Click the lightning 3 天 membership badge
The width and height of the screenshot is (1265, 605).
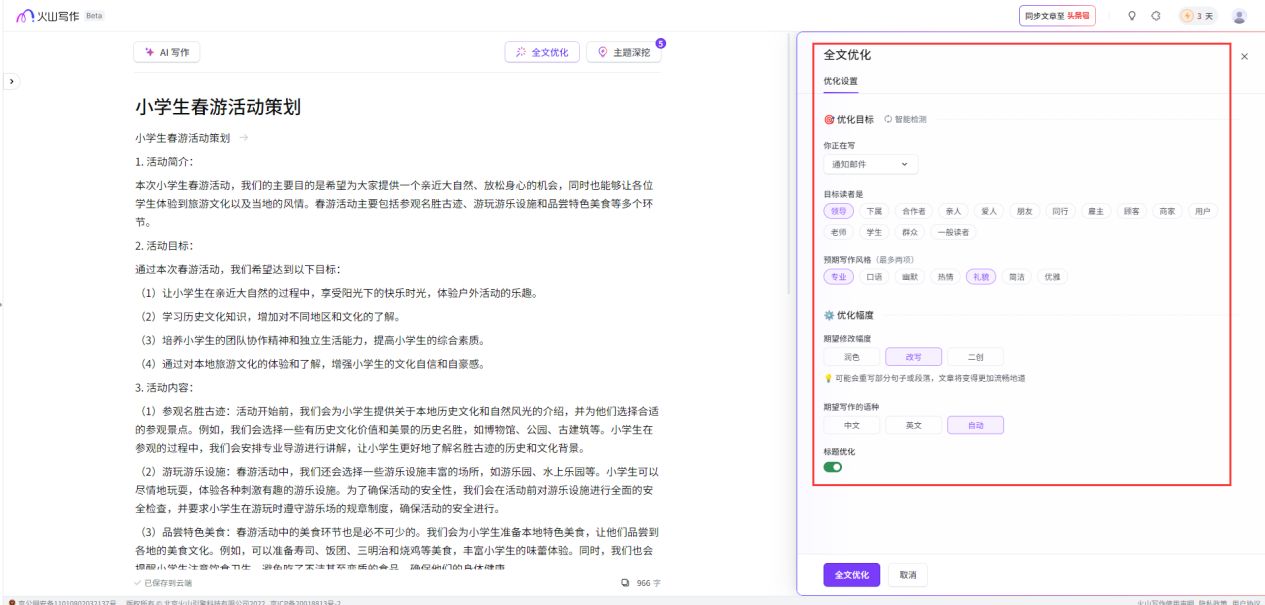[1198, 16]
